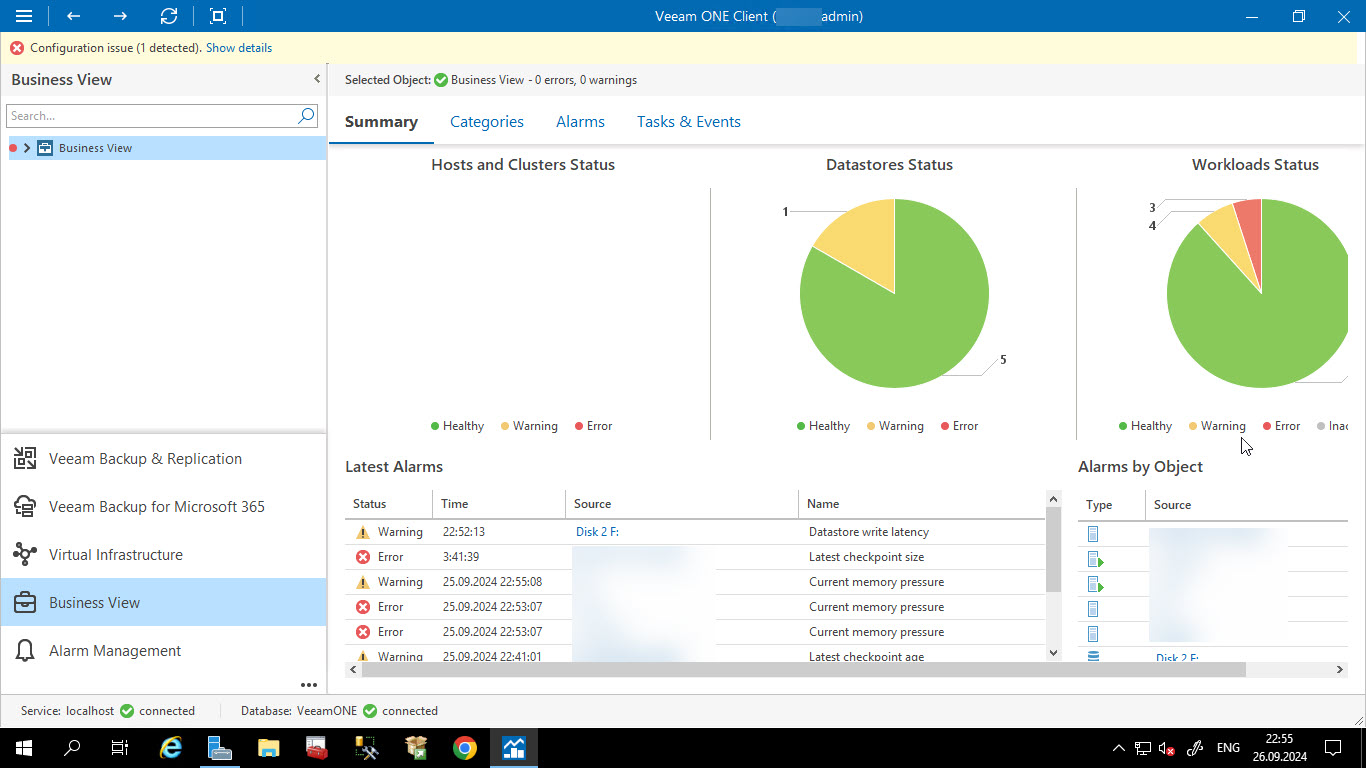Toggle full screen mode icon
The height and width of the screenshot is (768, 1366).
(218, 16)
